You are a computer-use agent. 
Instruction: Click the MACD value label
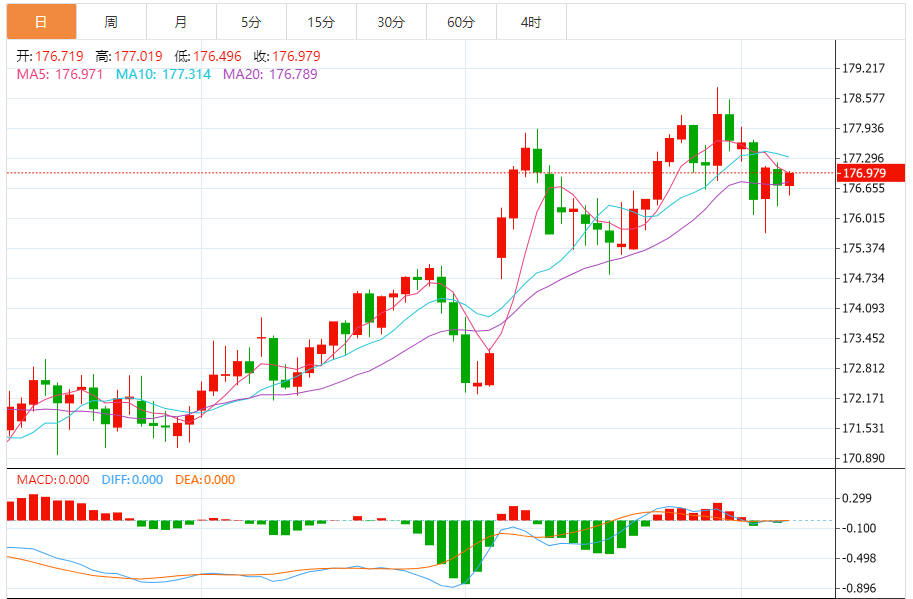(53, 480)
